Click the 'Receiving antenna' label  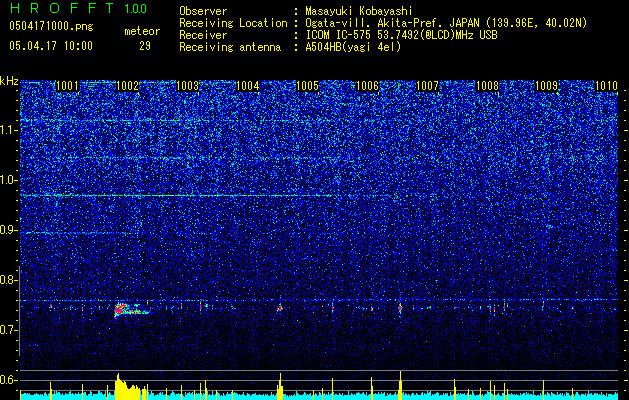[230, 47]
